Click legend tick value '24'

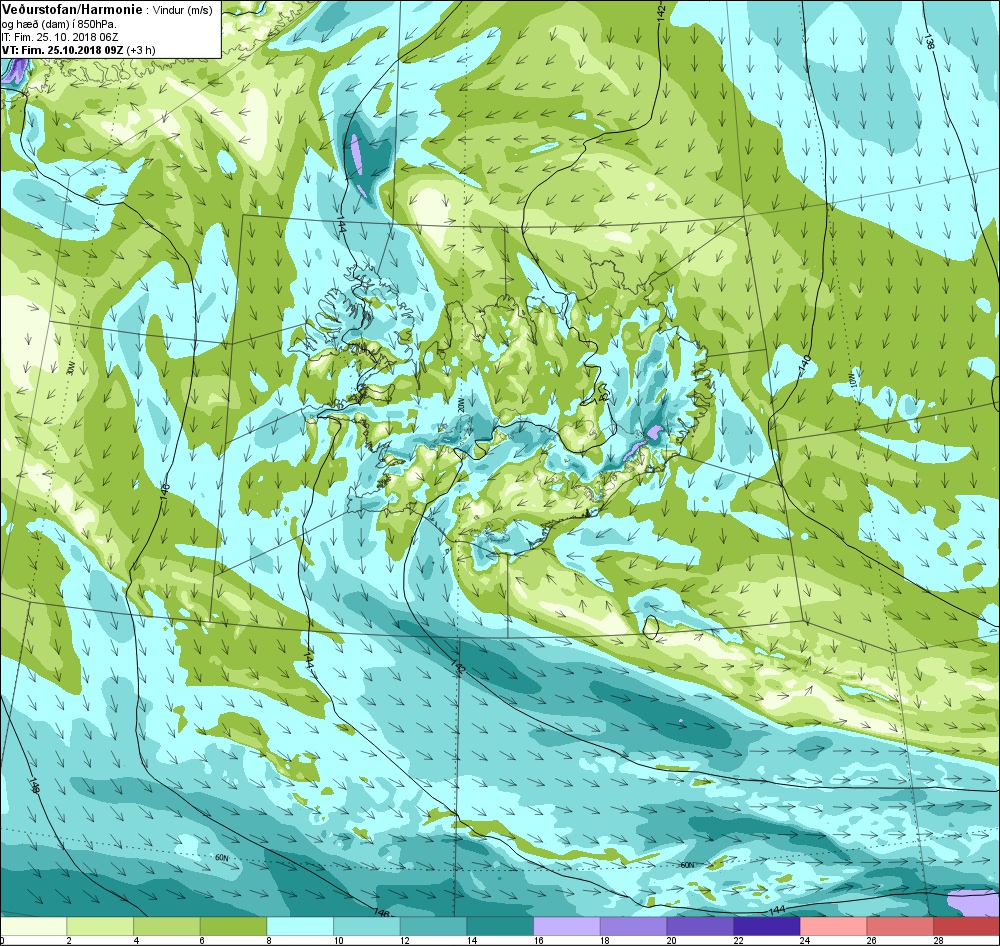pyautogui.click(x=805, y=940)
